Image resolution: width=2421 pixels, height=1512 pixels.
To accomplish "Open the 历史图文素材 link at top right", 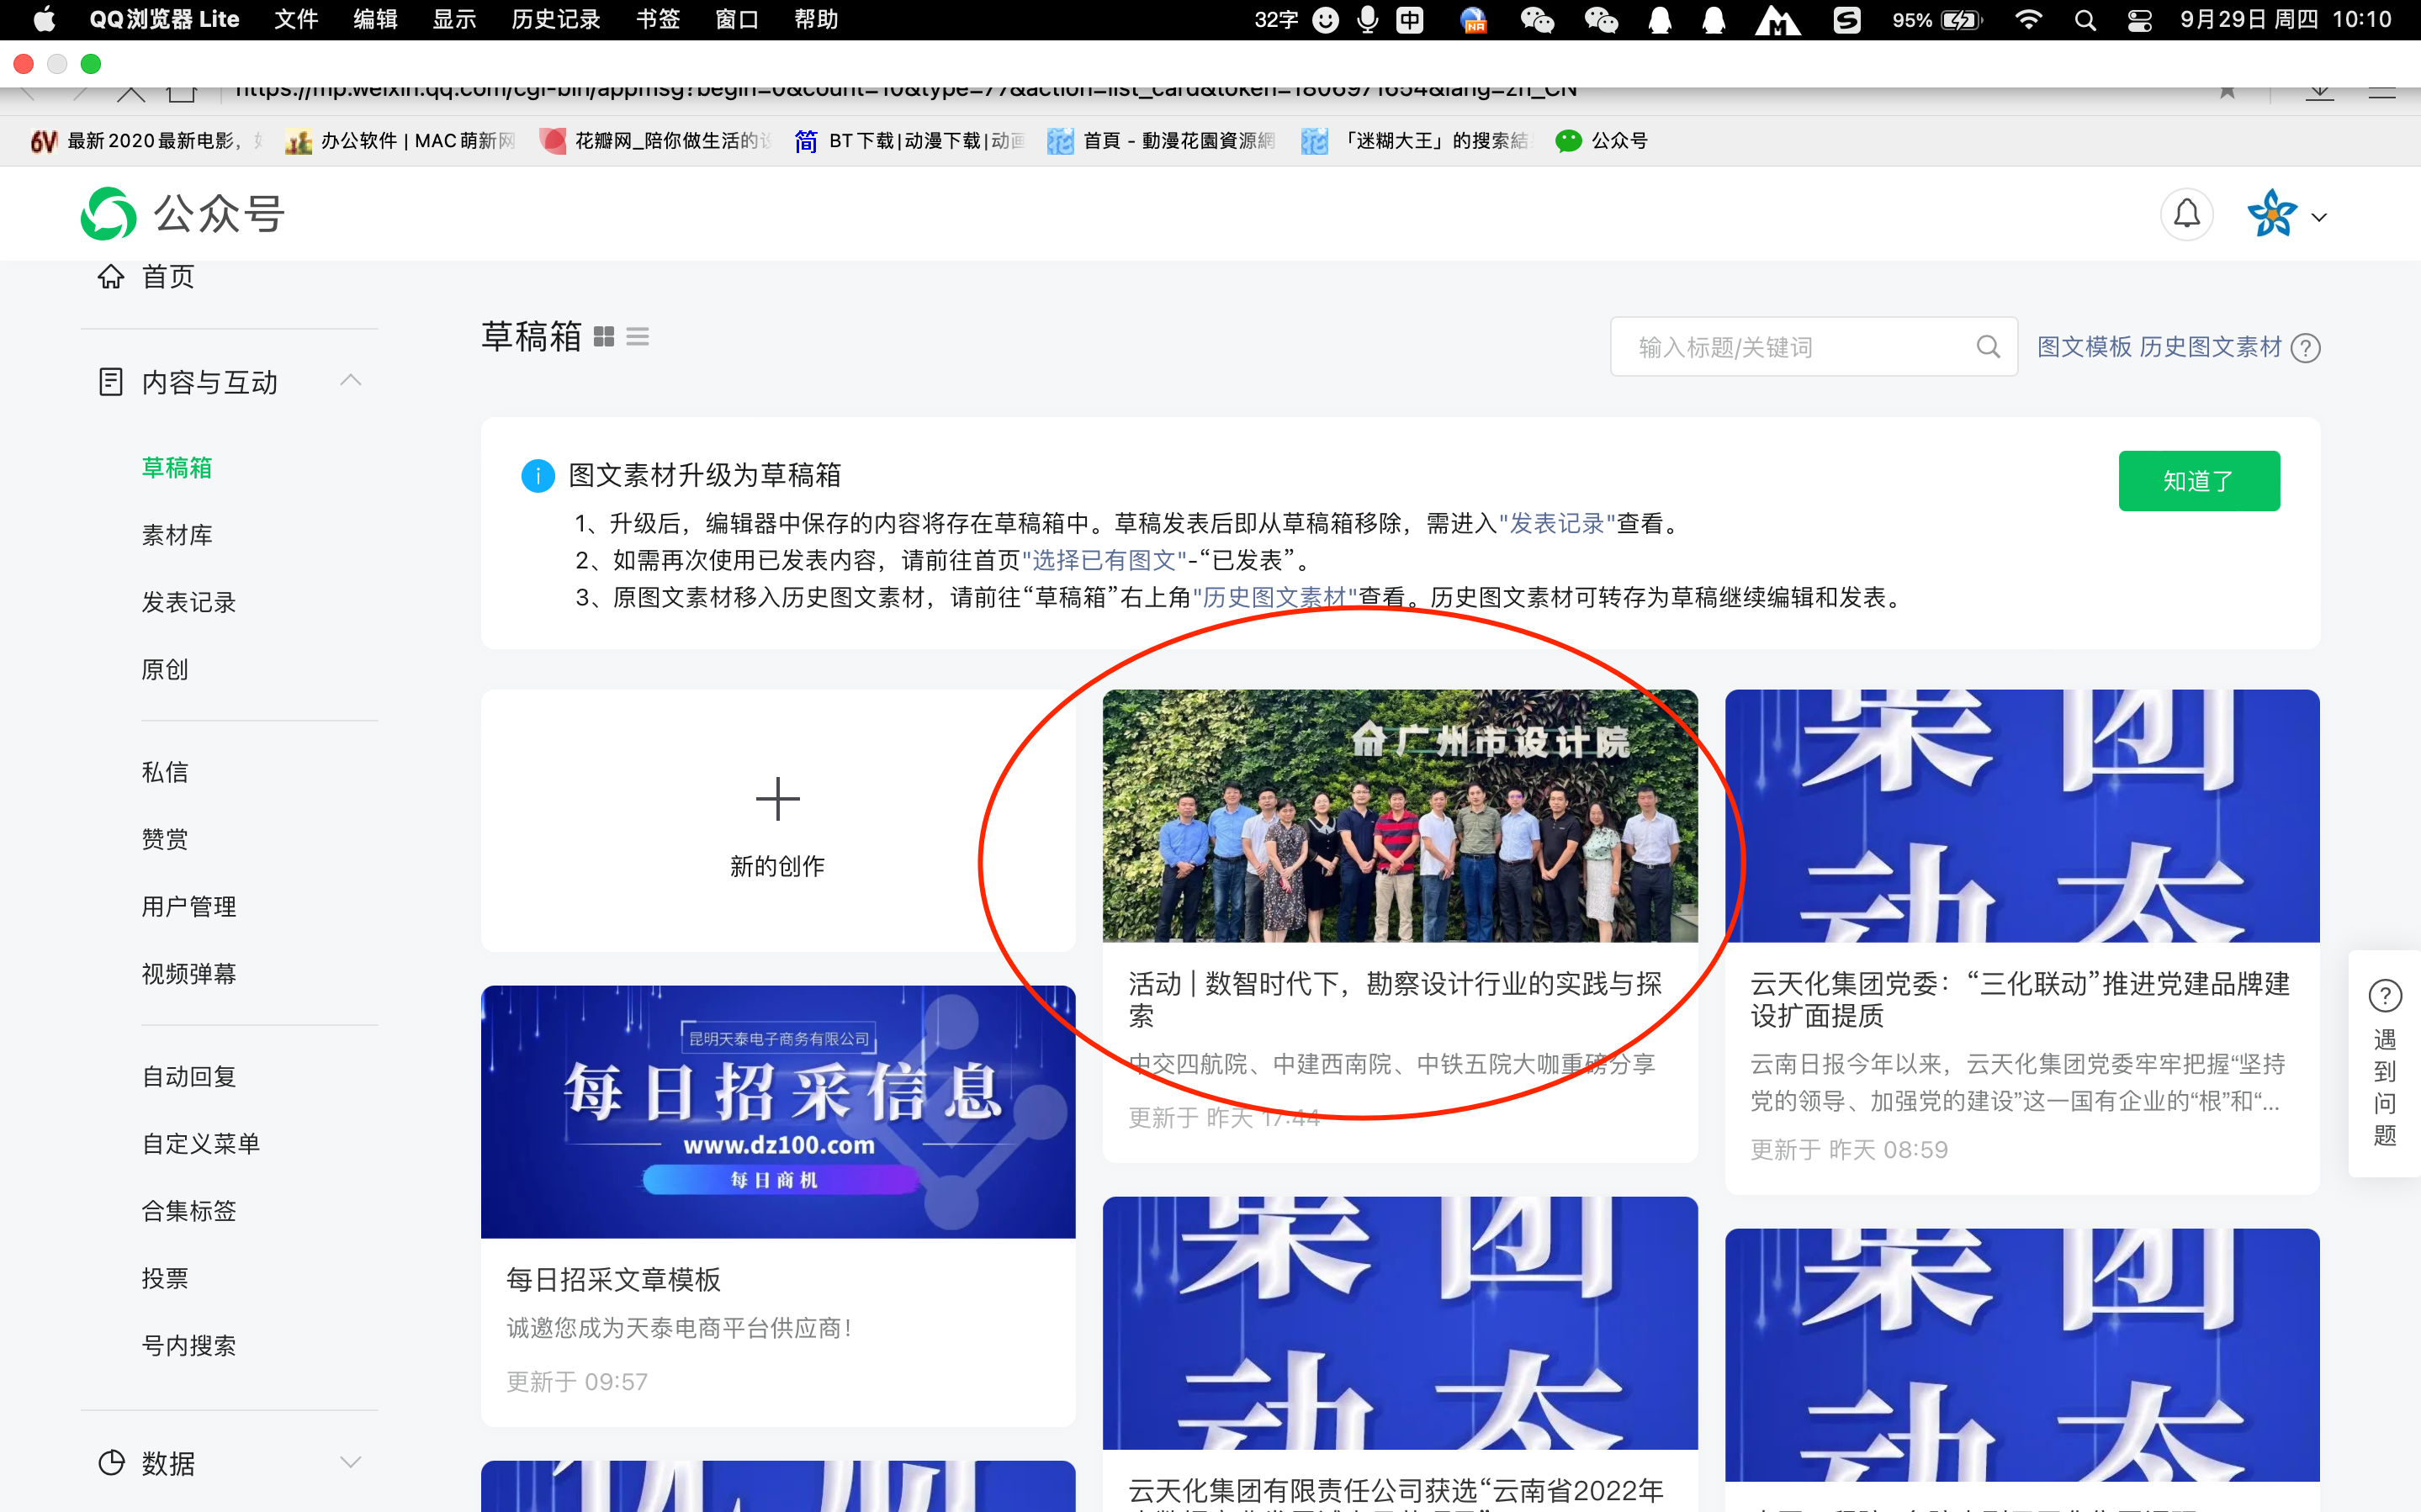I will click(2210, 347).
